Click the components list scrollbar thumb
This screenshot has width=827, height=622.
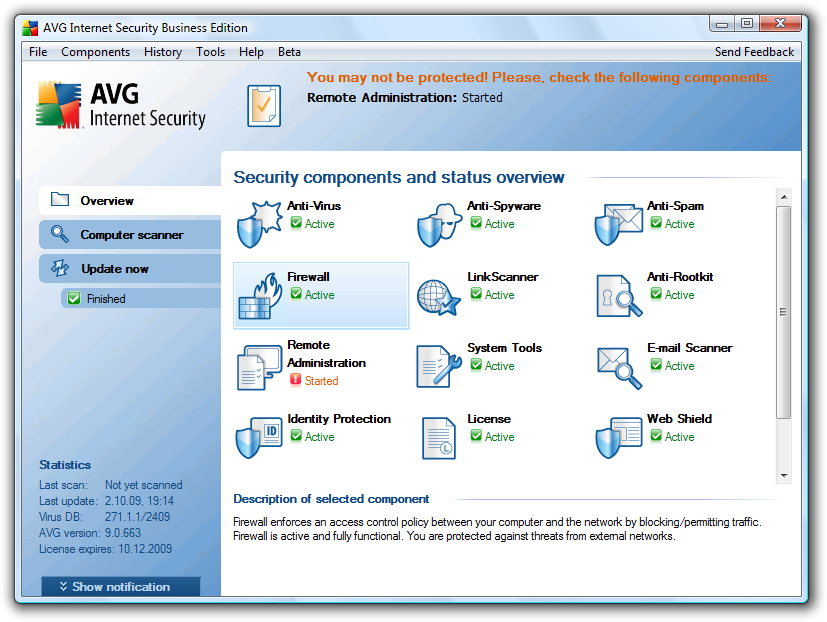click(x=784, y=312)
